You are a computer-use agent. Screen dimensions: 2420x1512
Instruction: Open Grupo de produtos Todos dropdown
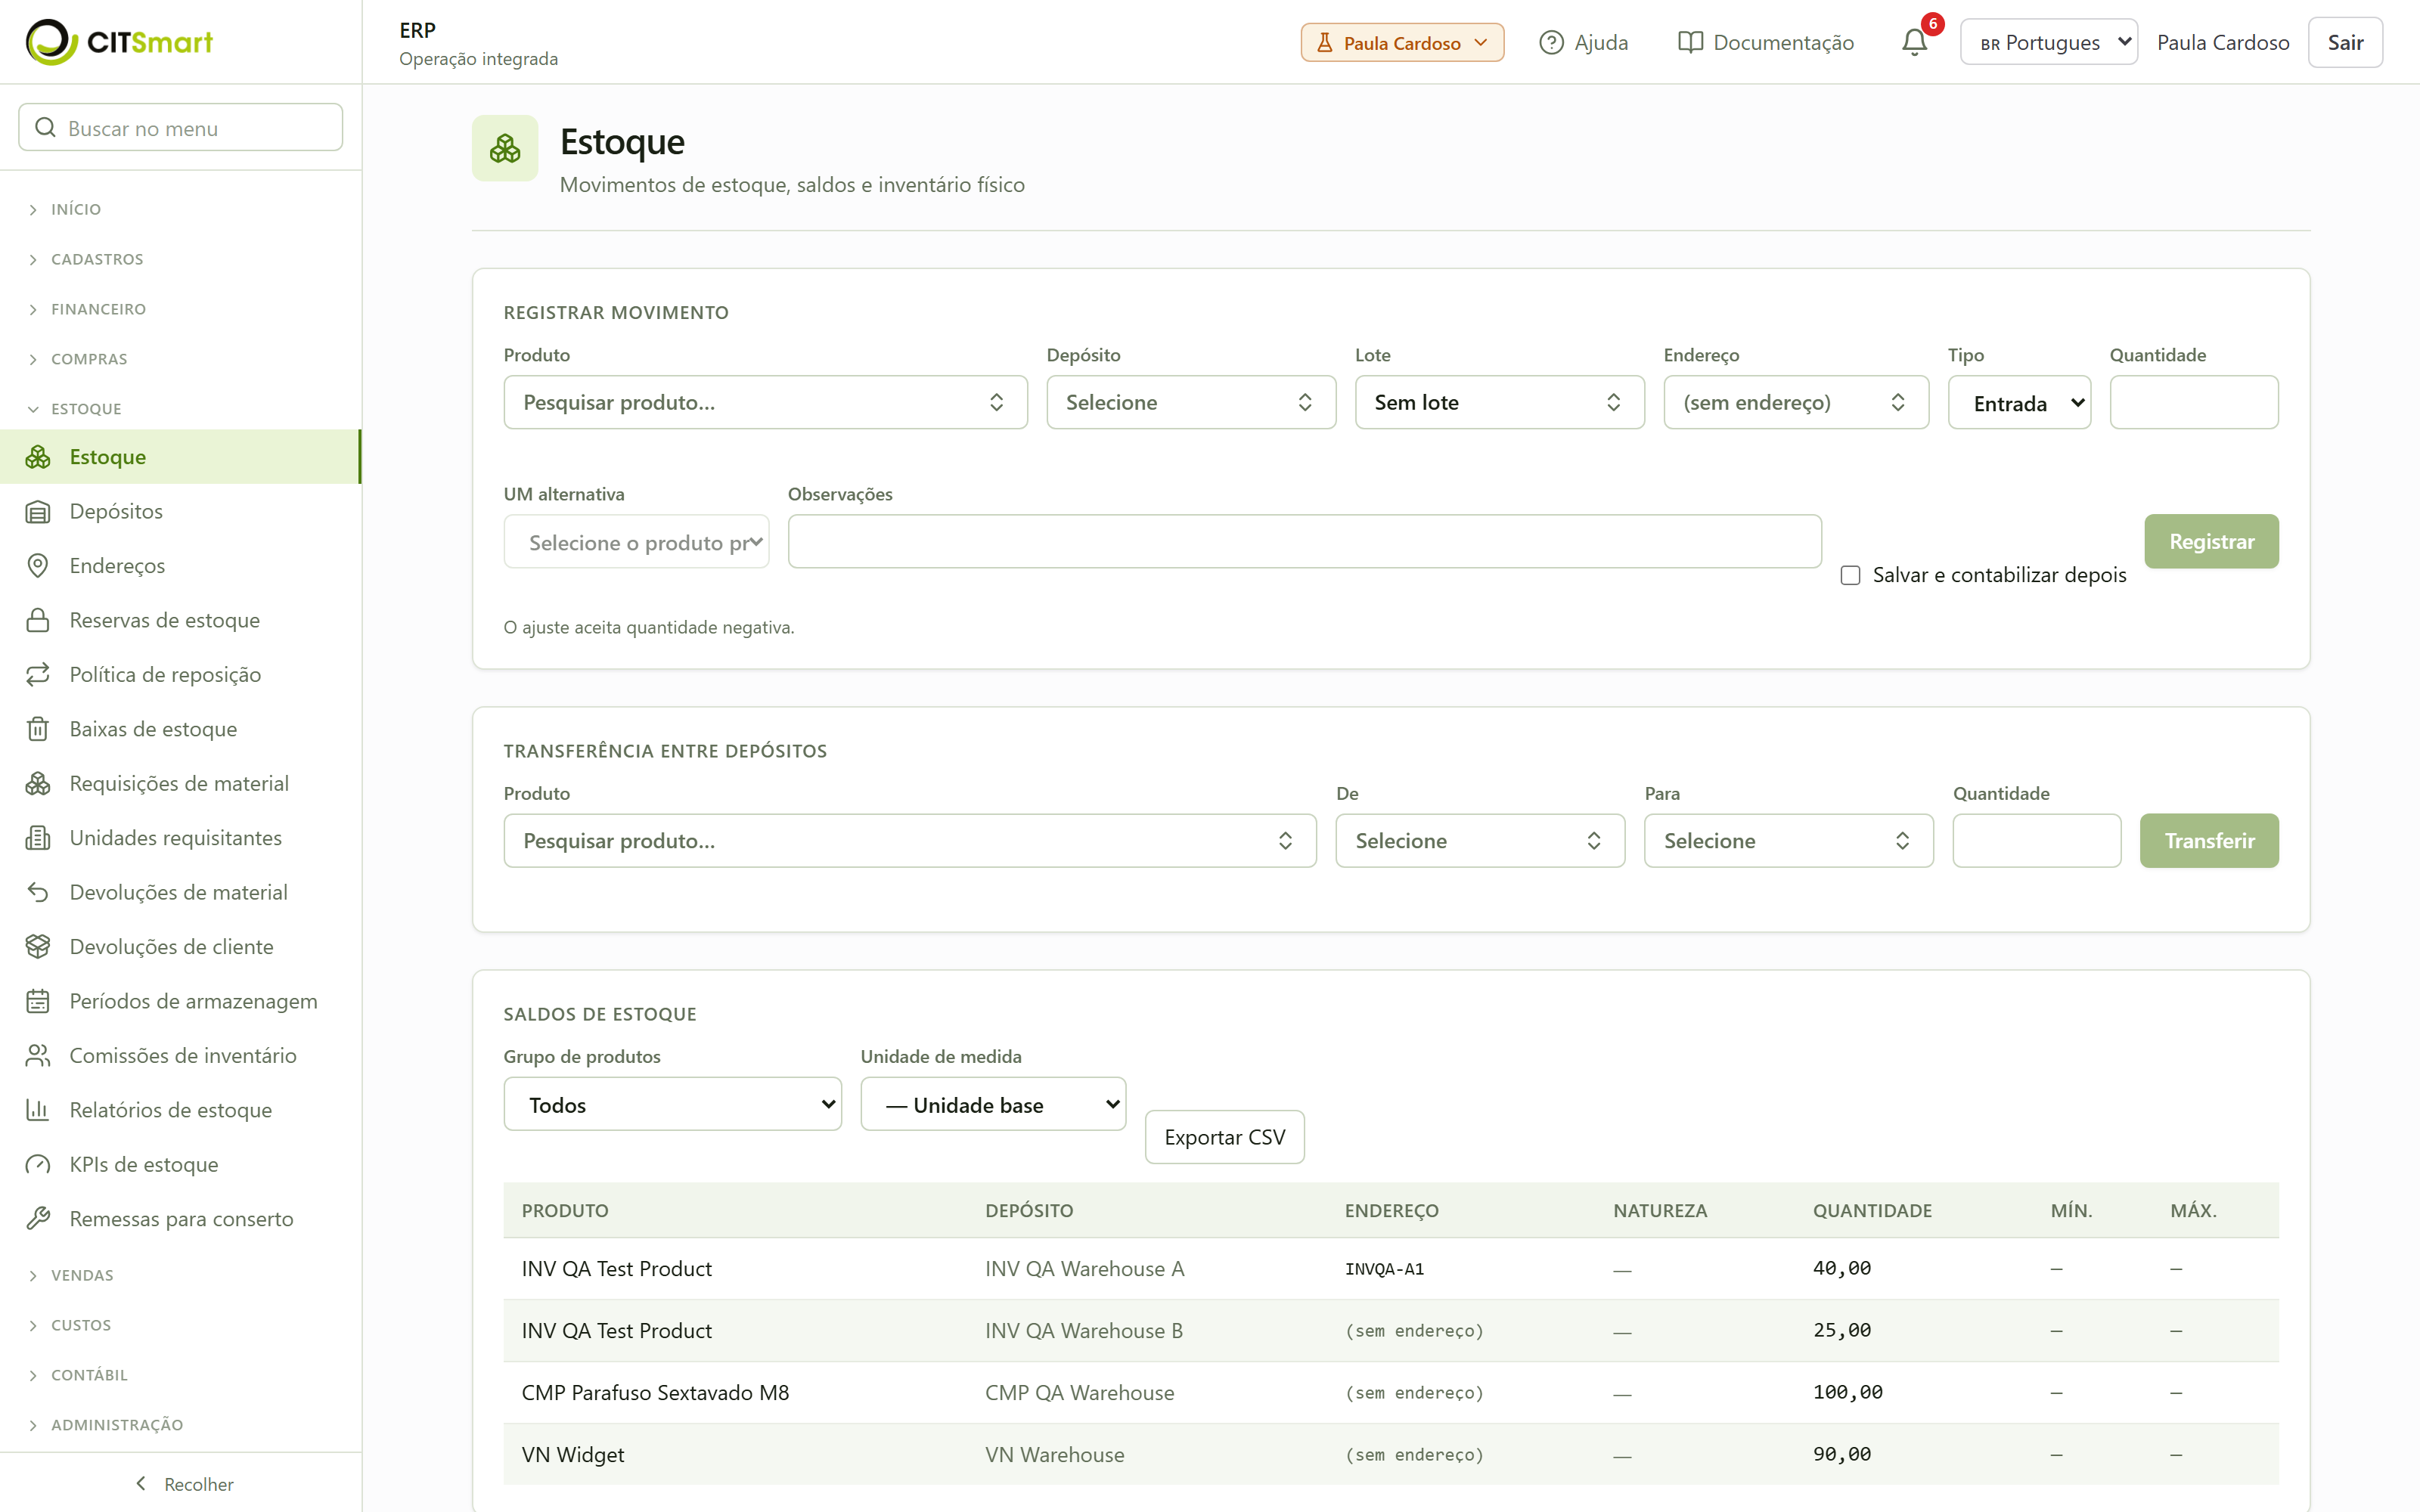673,1104
